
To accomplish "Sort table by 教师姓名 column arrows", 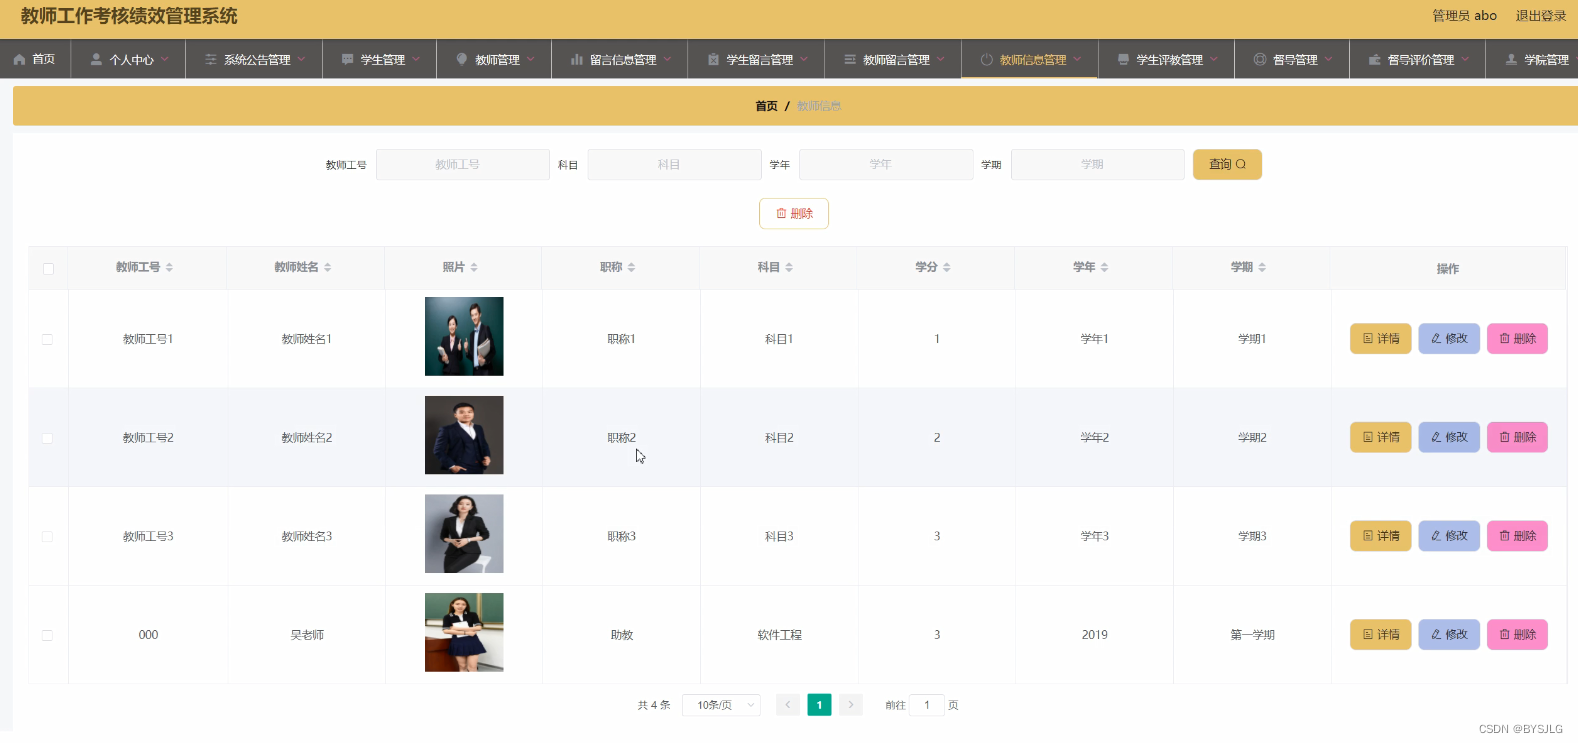I will 327,267.
